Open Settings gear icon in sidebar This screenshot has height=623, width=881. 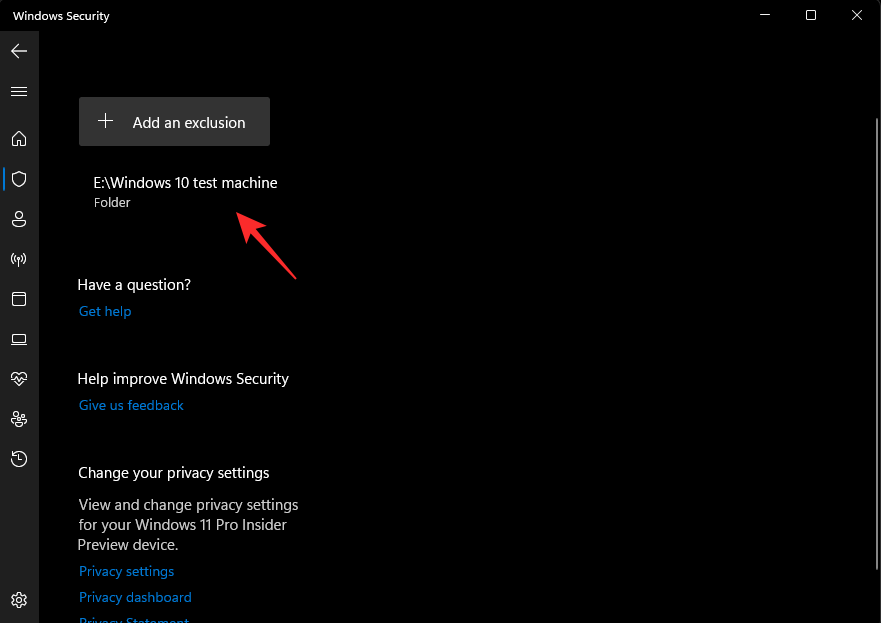coord(19,600)
